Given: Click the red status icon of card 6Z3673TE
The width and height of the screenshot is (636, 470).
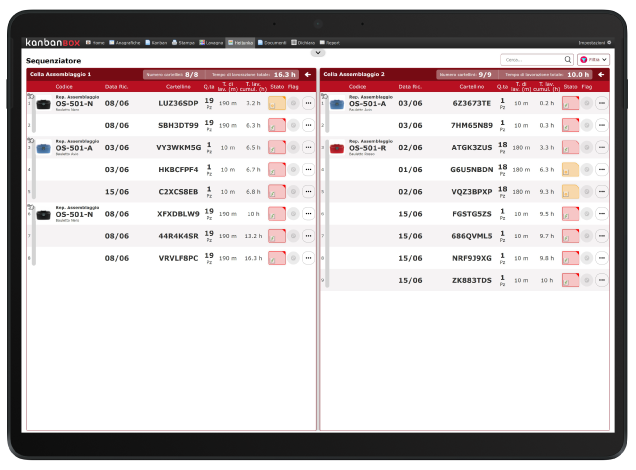Looking at the screenshot, I should point(570,103).
